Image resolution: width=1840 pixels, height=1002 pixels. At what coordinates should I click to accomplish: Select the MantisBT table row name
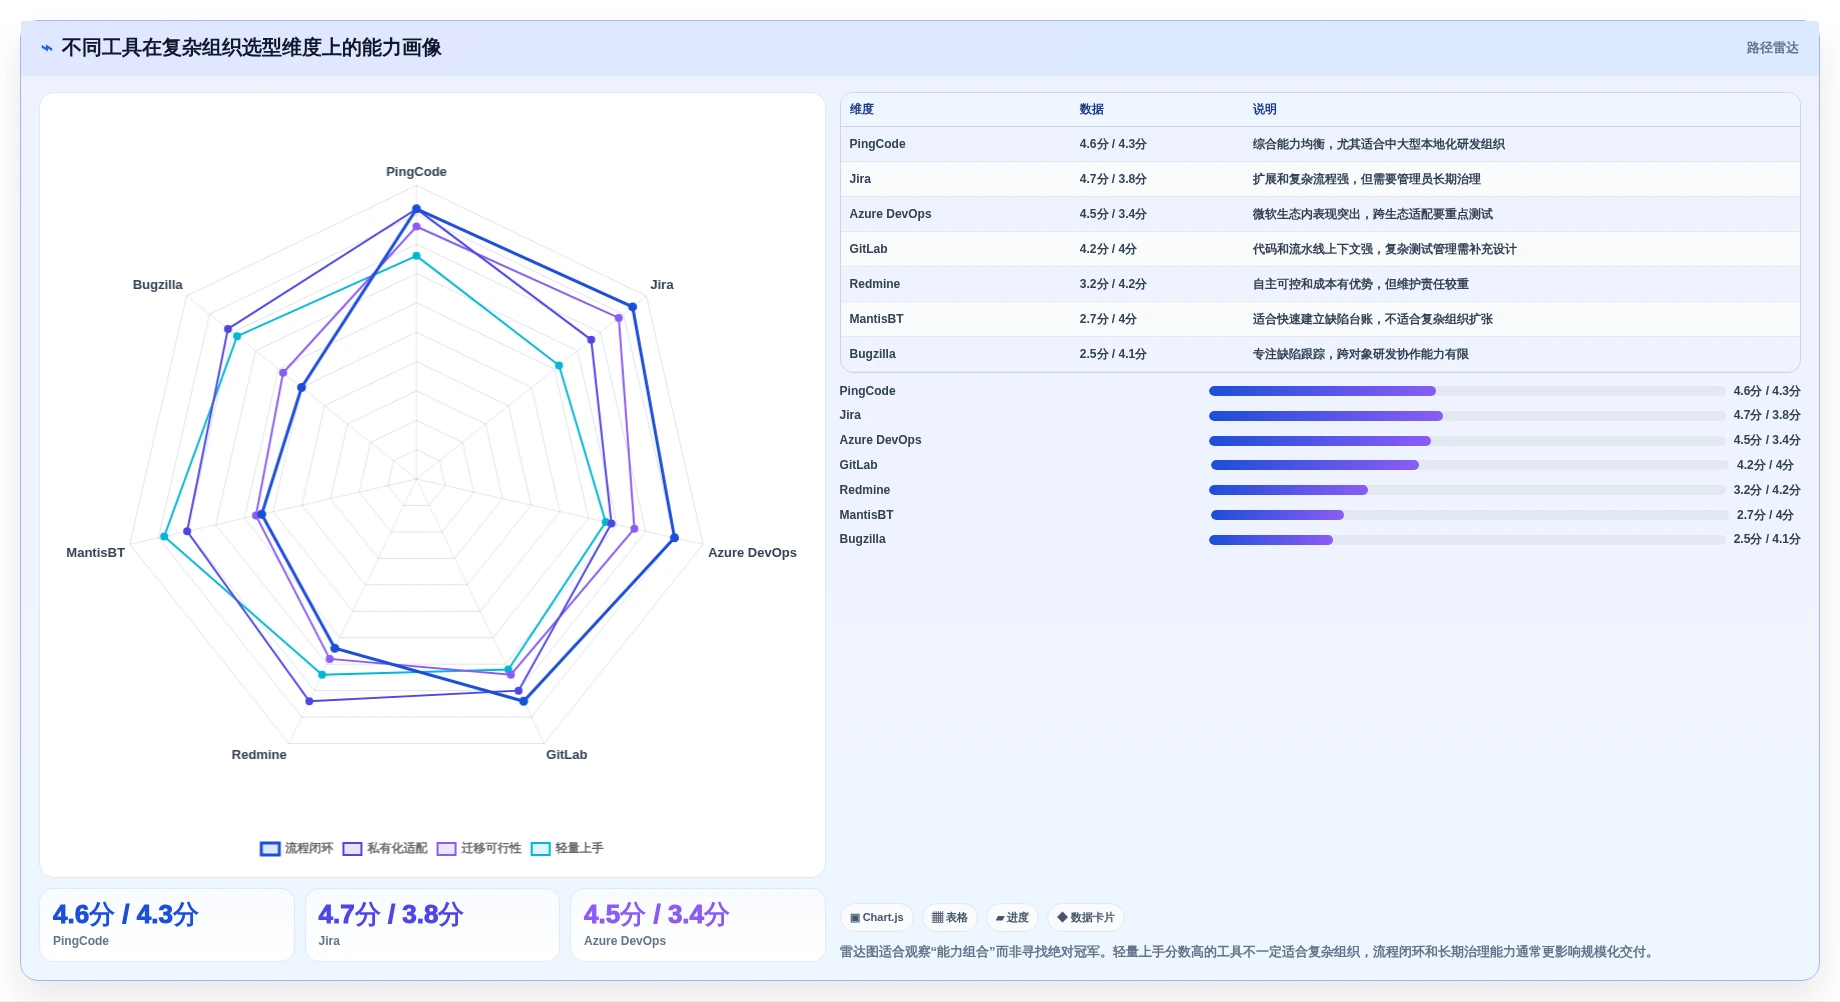pos(877,319)
